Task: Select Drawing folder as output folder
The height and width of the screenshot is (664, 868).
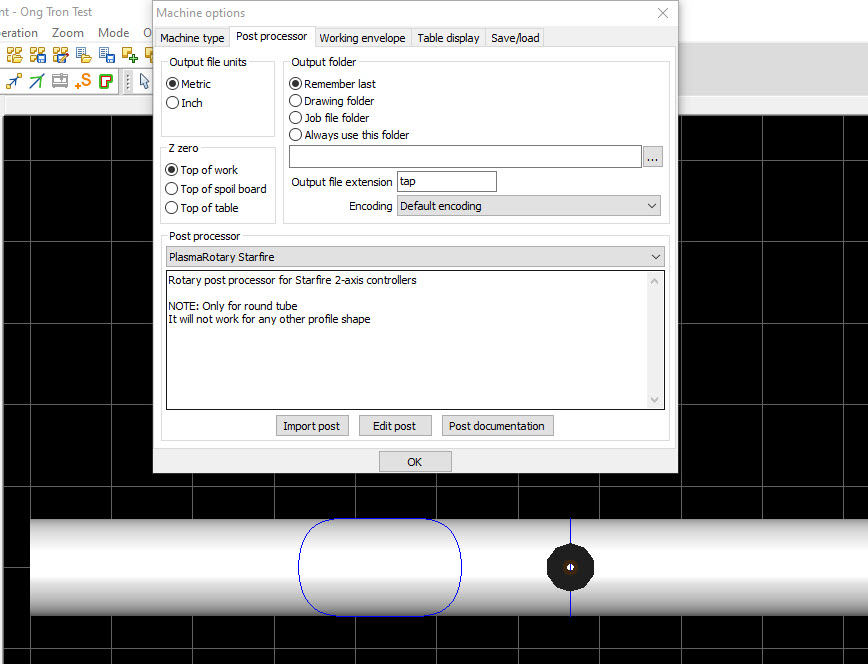Action: (x=295, y=100)
